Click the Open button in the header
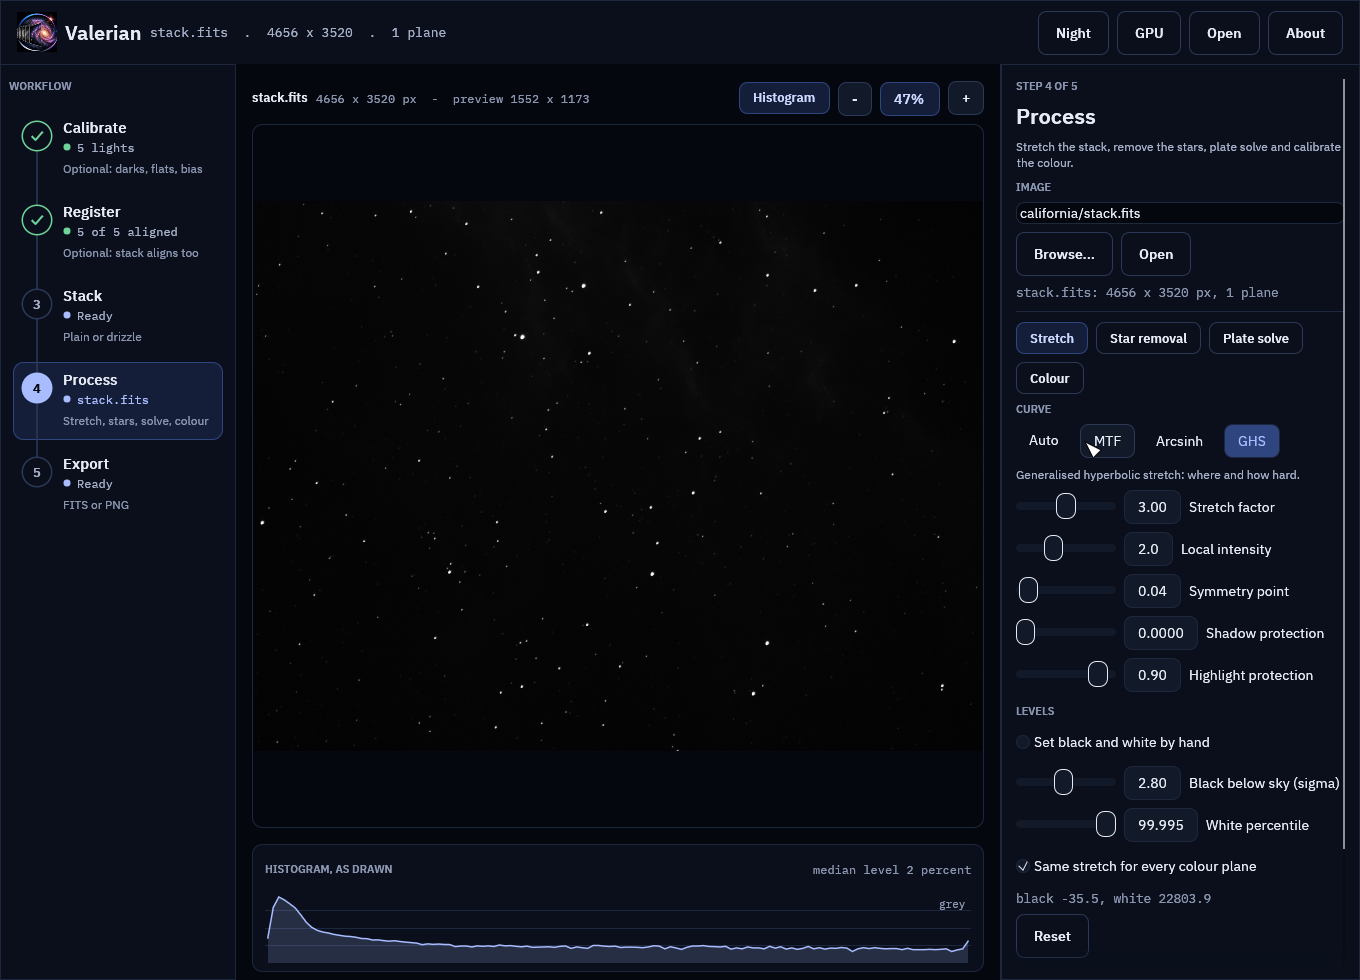The image size is (1360, 980). (1224, 33)
